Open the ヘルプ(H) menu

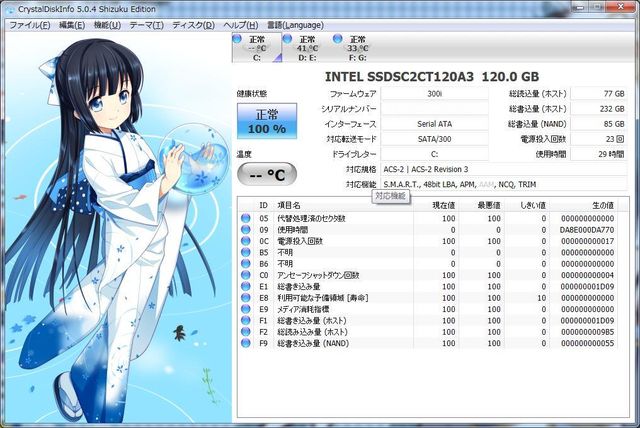tap(241, 25)
